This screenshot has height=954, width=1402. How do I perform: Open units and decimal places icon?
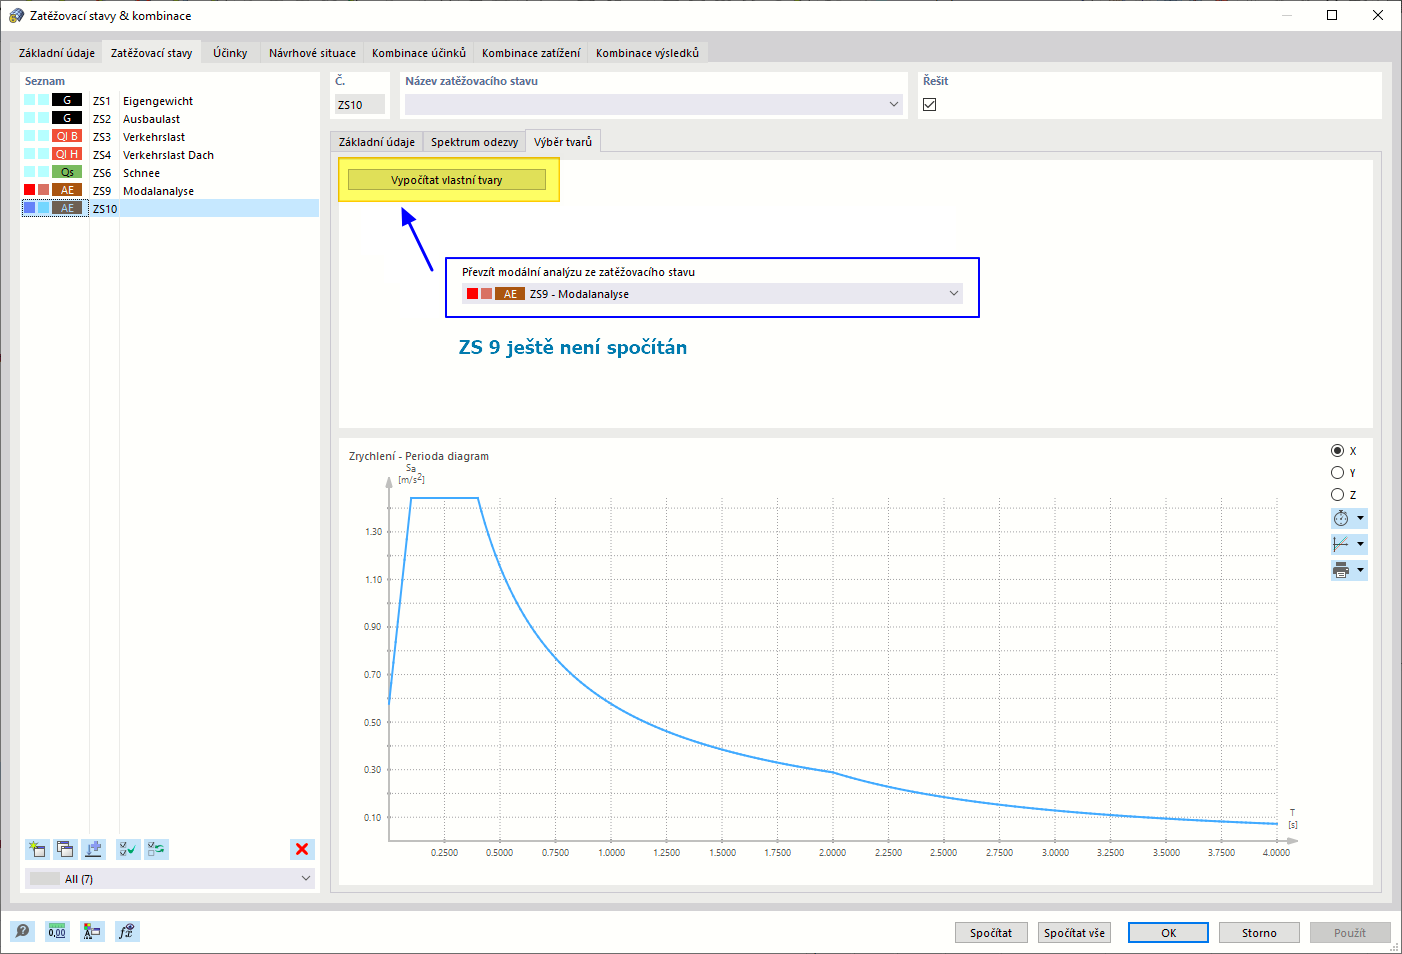[57, 931]
